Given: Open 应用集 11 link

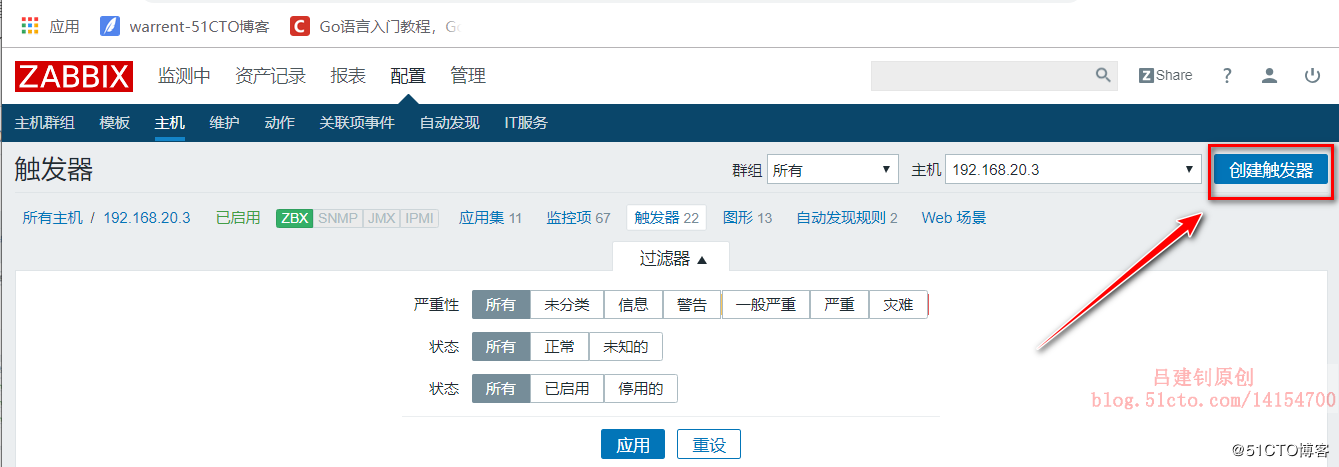Looking at the screenshot, I should [490, 217].
